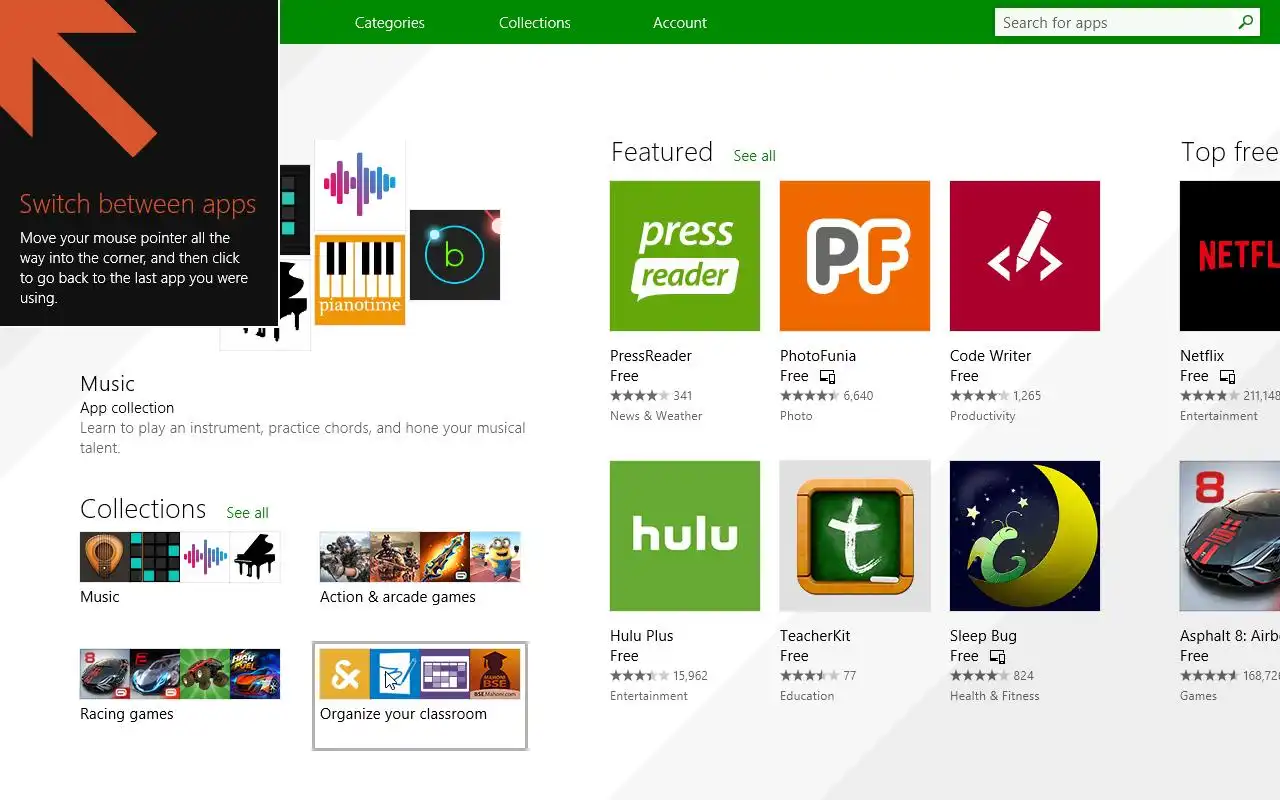Click the 'Education' category under TeacherKit
The image size is (1280, 800).
click(x=807, y=696)
